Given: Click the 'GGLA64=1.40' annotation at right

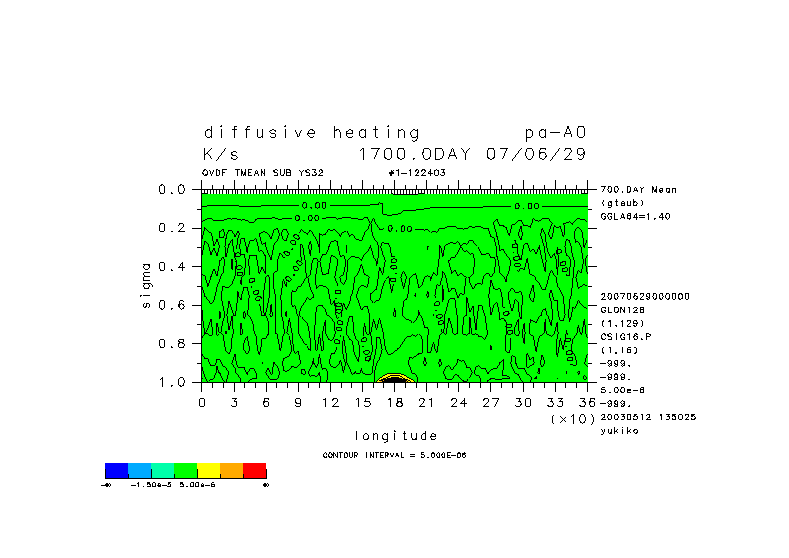Looking at the screenshot, I should (635, 216).
